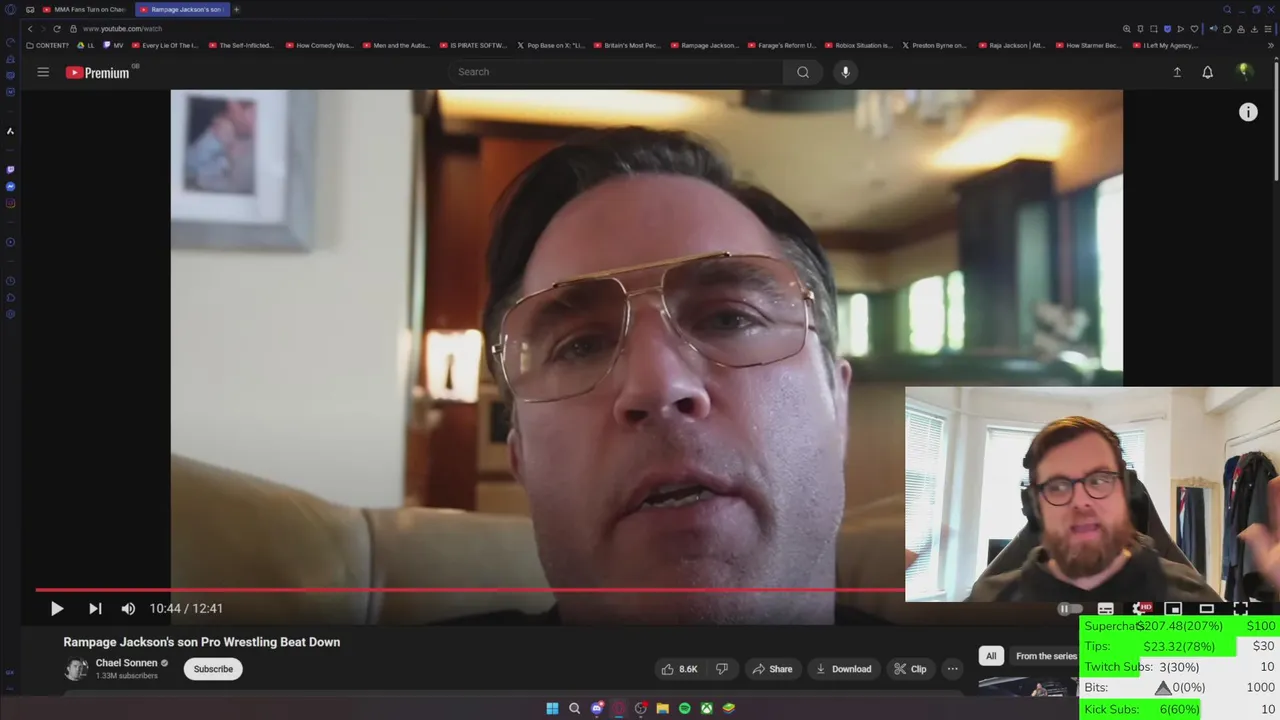The image size is (1280, 720).
Task: Open Windows taskbar search
Action: 574,708
